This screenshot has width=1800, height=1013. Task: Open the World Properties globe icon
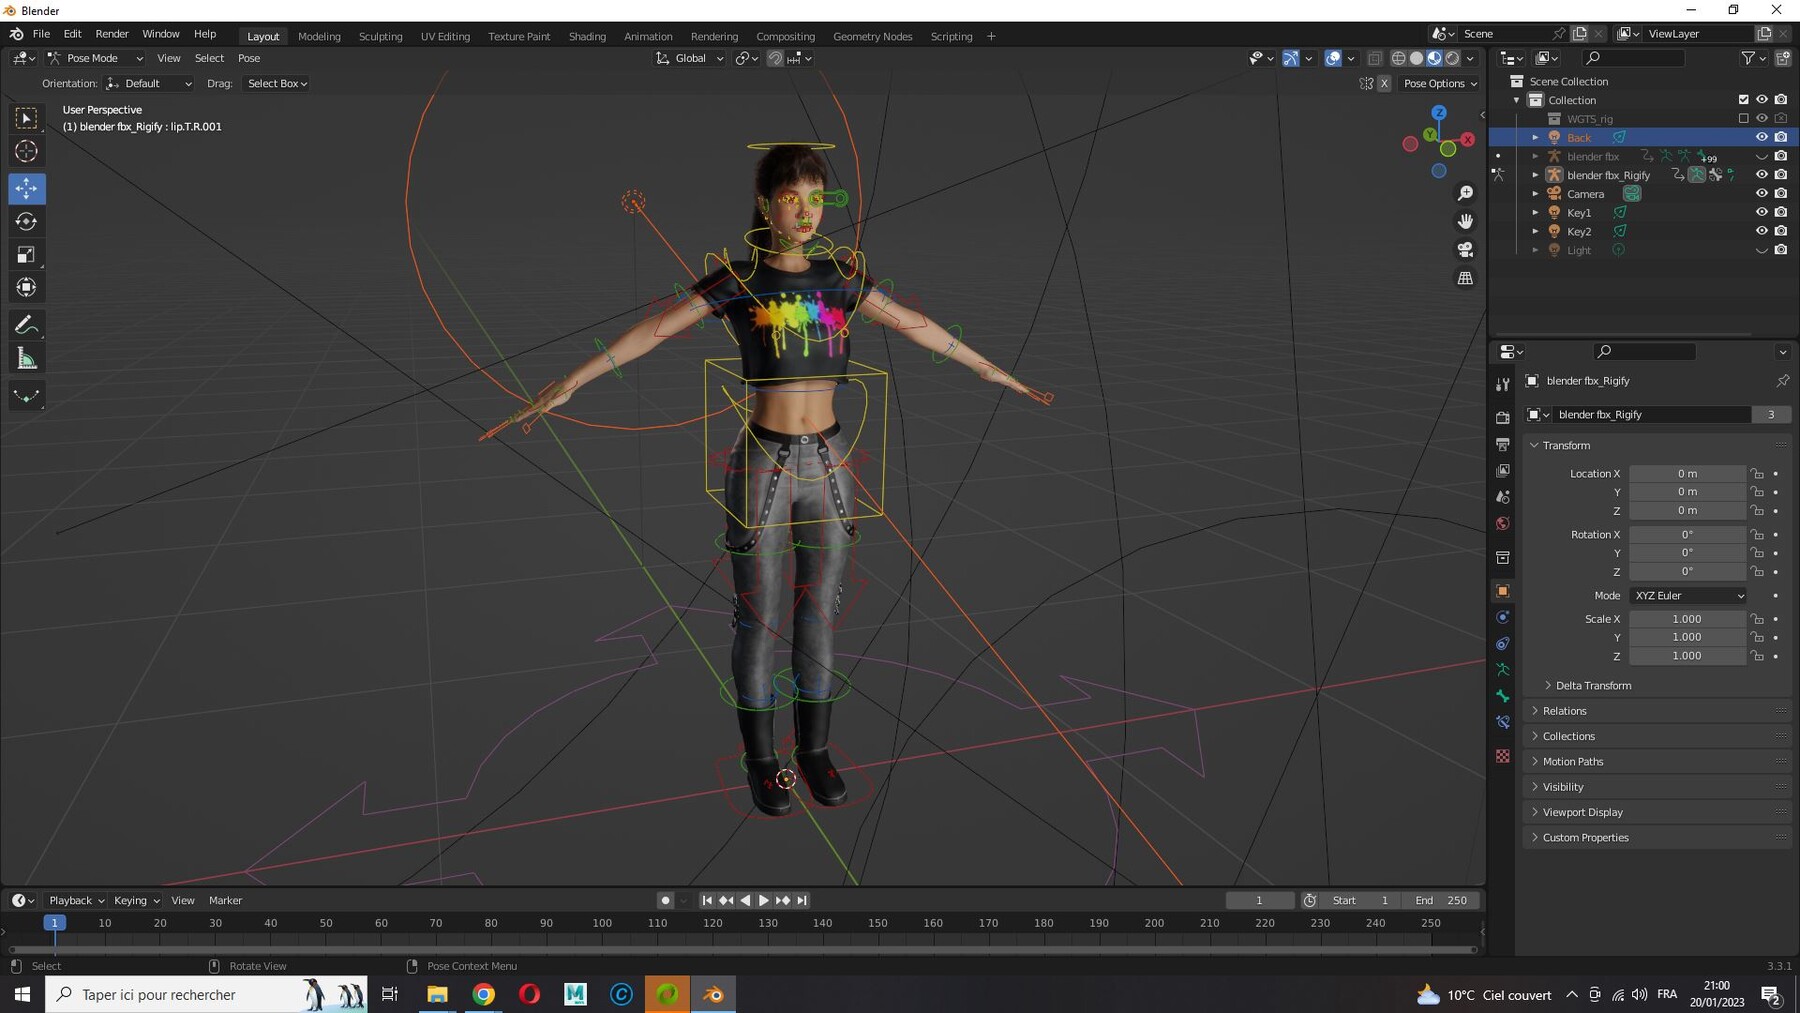(x=1503, y=523)
